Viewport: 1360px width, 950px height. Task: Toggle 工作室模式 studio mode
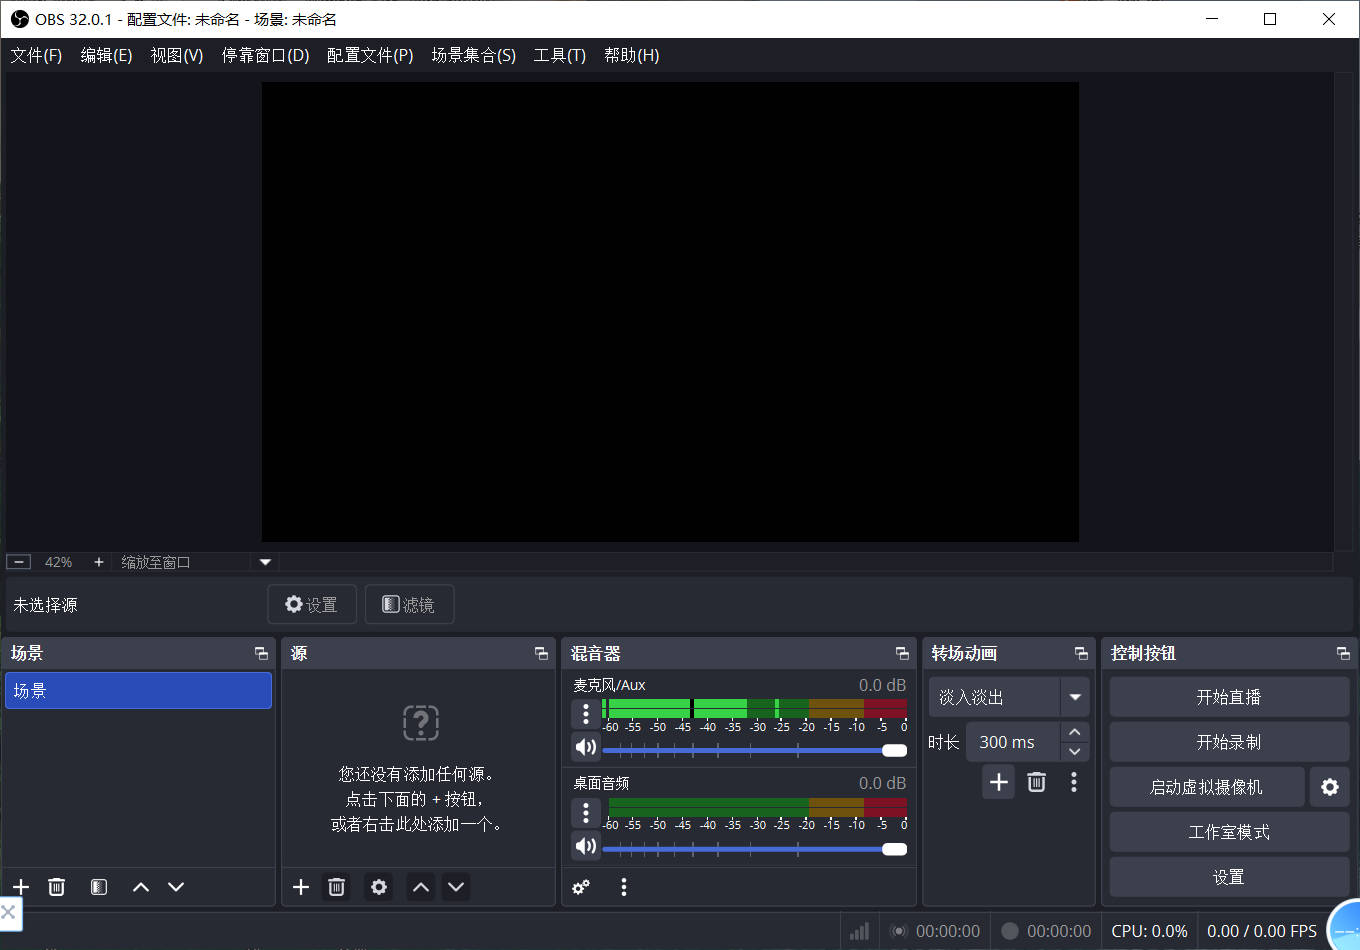pyautogui.click(x=1229, y=832)
